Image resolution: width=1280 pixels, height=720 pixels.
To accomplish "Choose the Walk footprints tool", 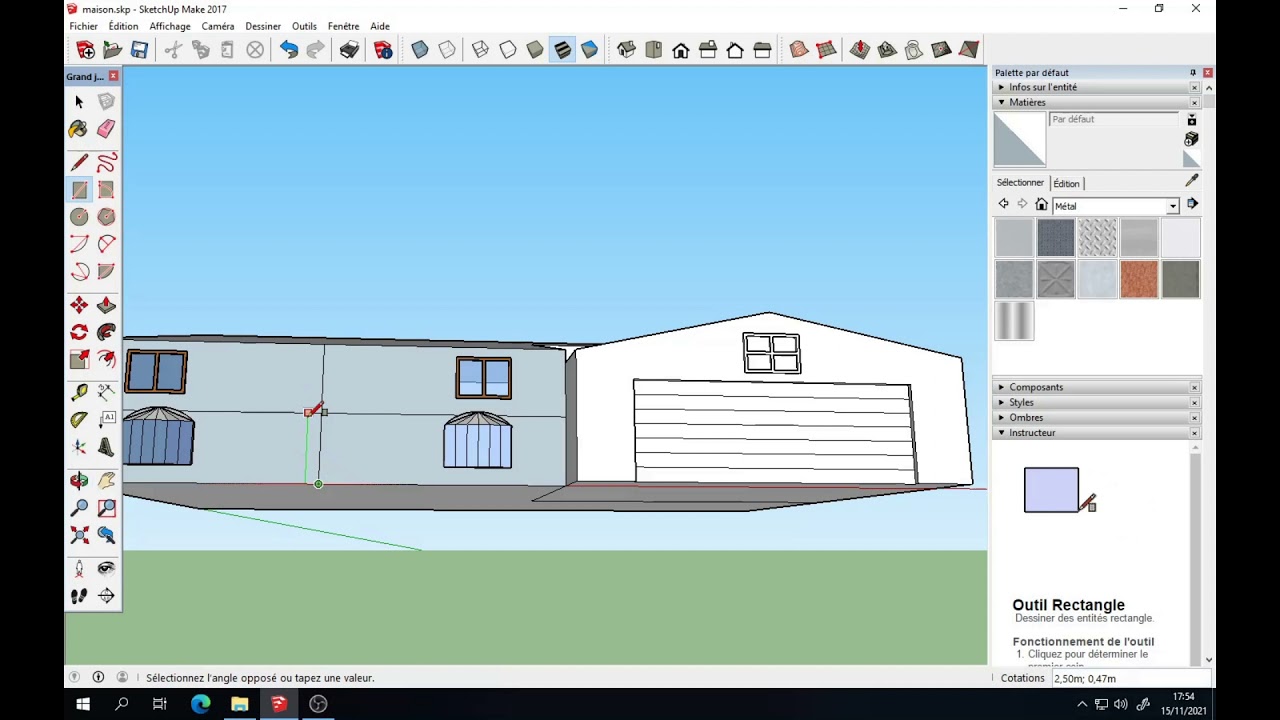I will click(79, 596).
